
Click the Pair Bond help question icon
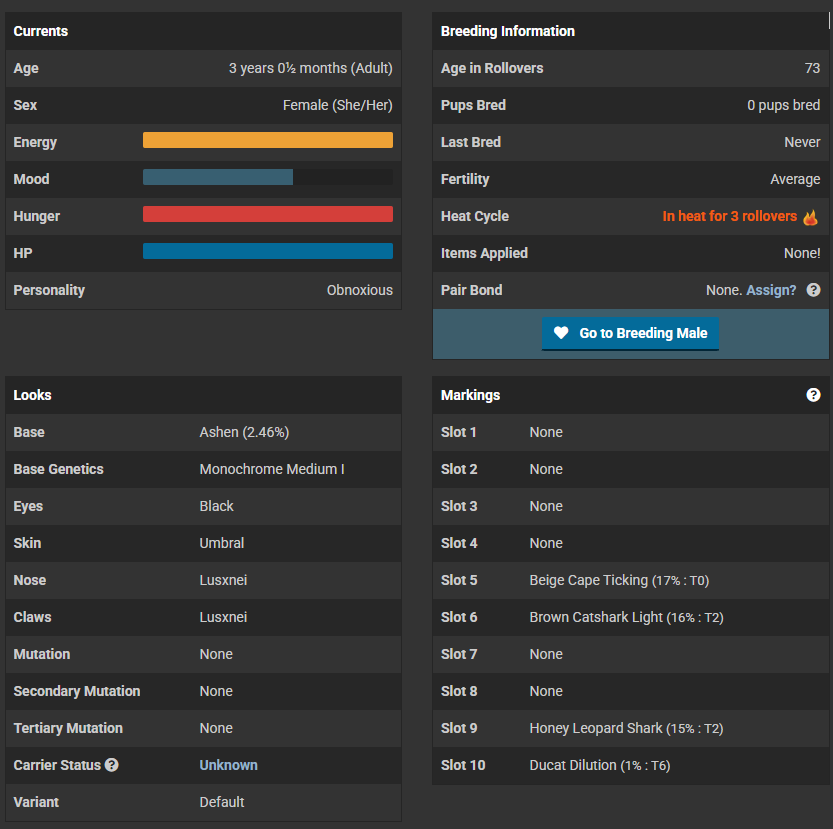(x=813, y=290)
